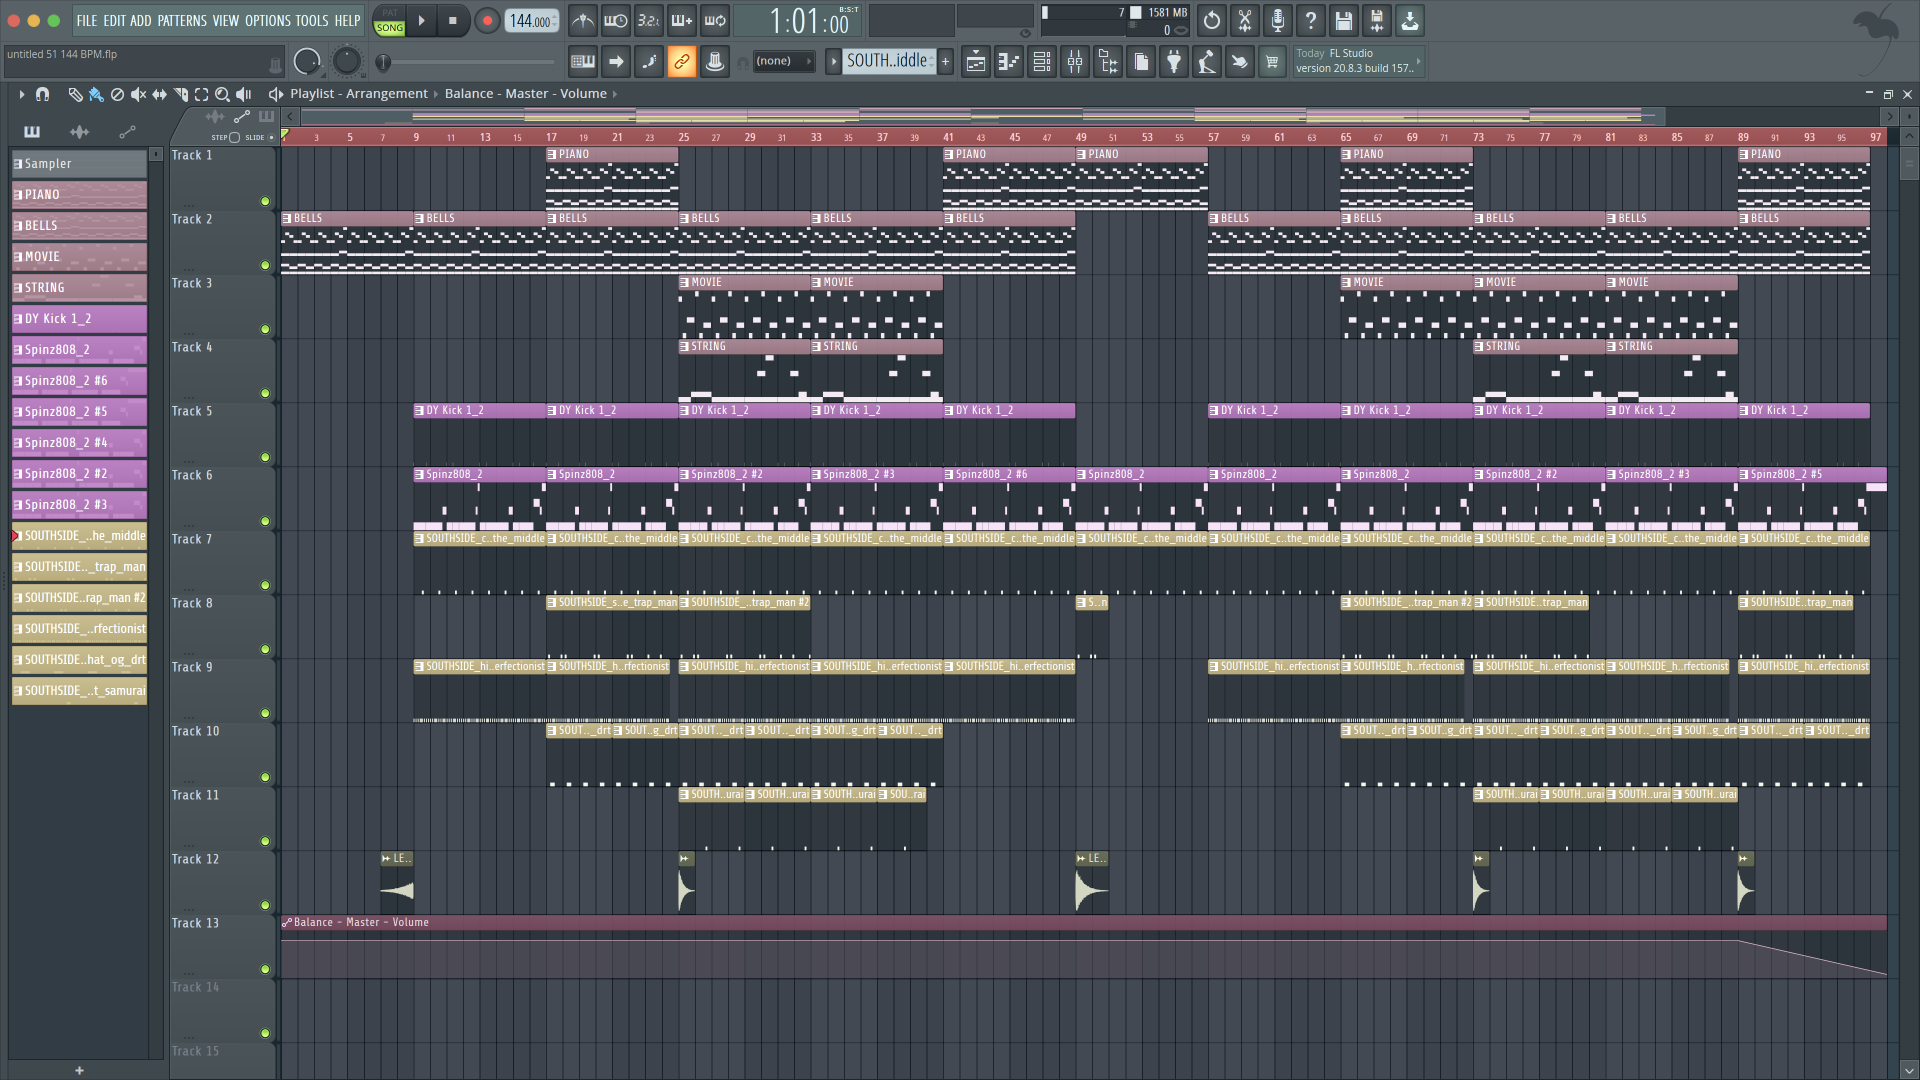The image size is (1920, 1080).
Task: Open the touch controllers icon
Action: pos(1240,62)
